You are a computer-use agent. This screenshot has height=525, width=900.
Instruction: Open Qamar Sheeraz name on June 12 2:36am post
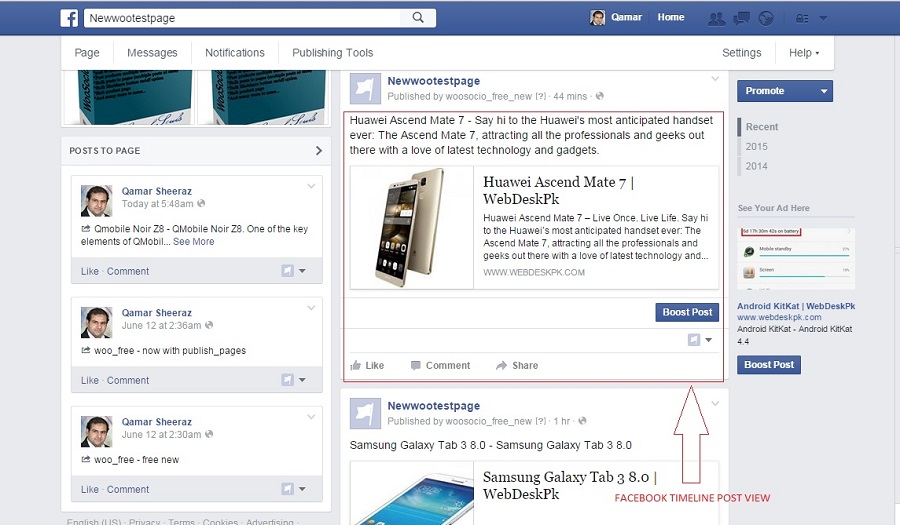point(157,313)
